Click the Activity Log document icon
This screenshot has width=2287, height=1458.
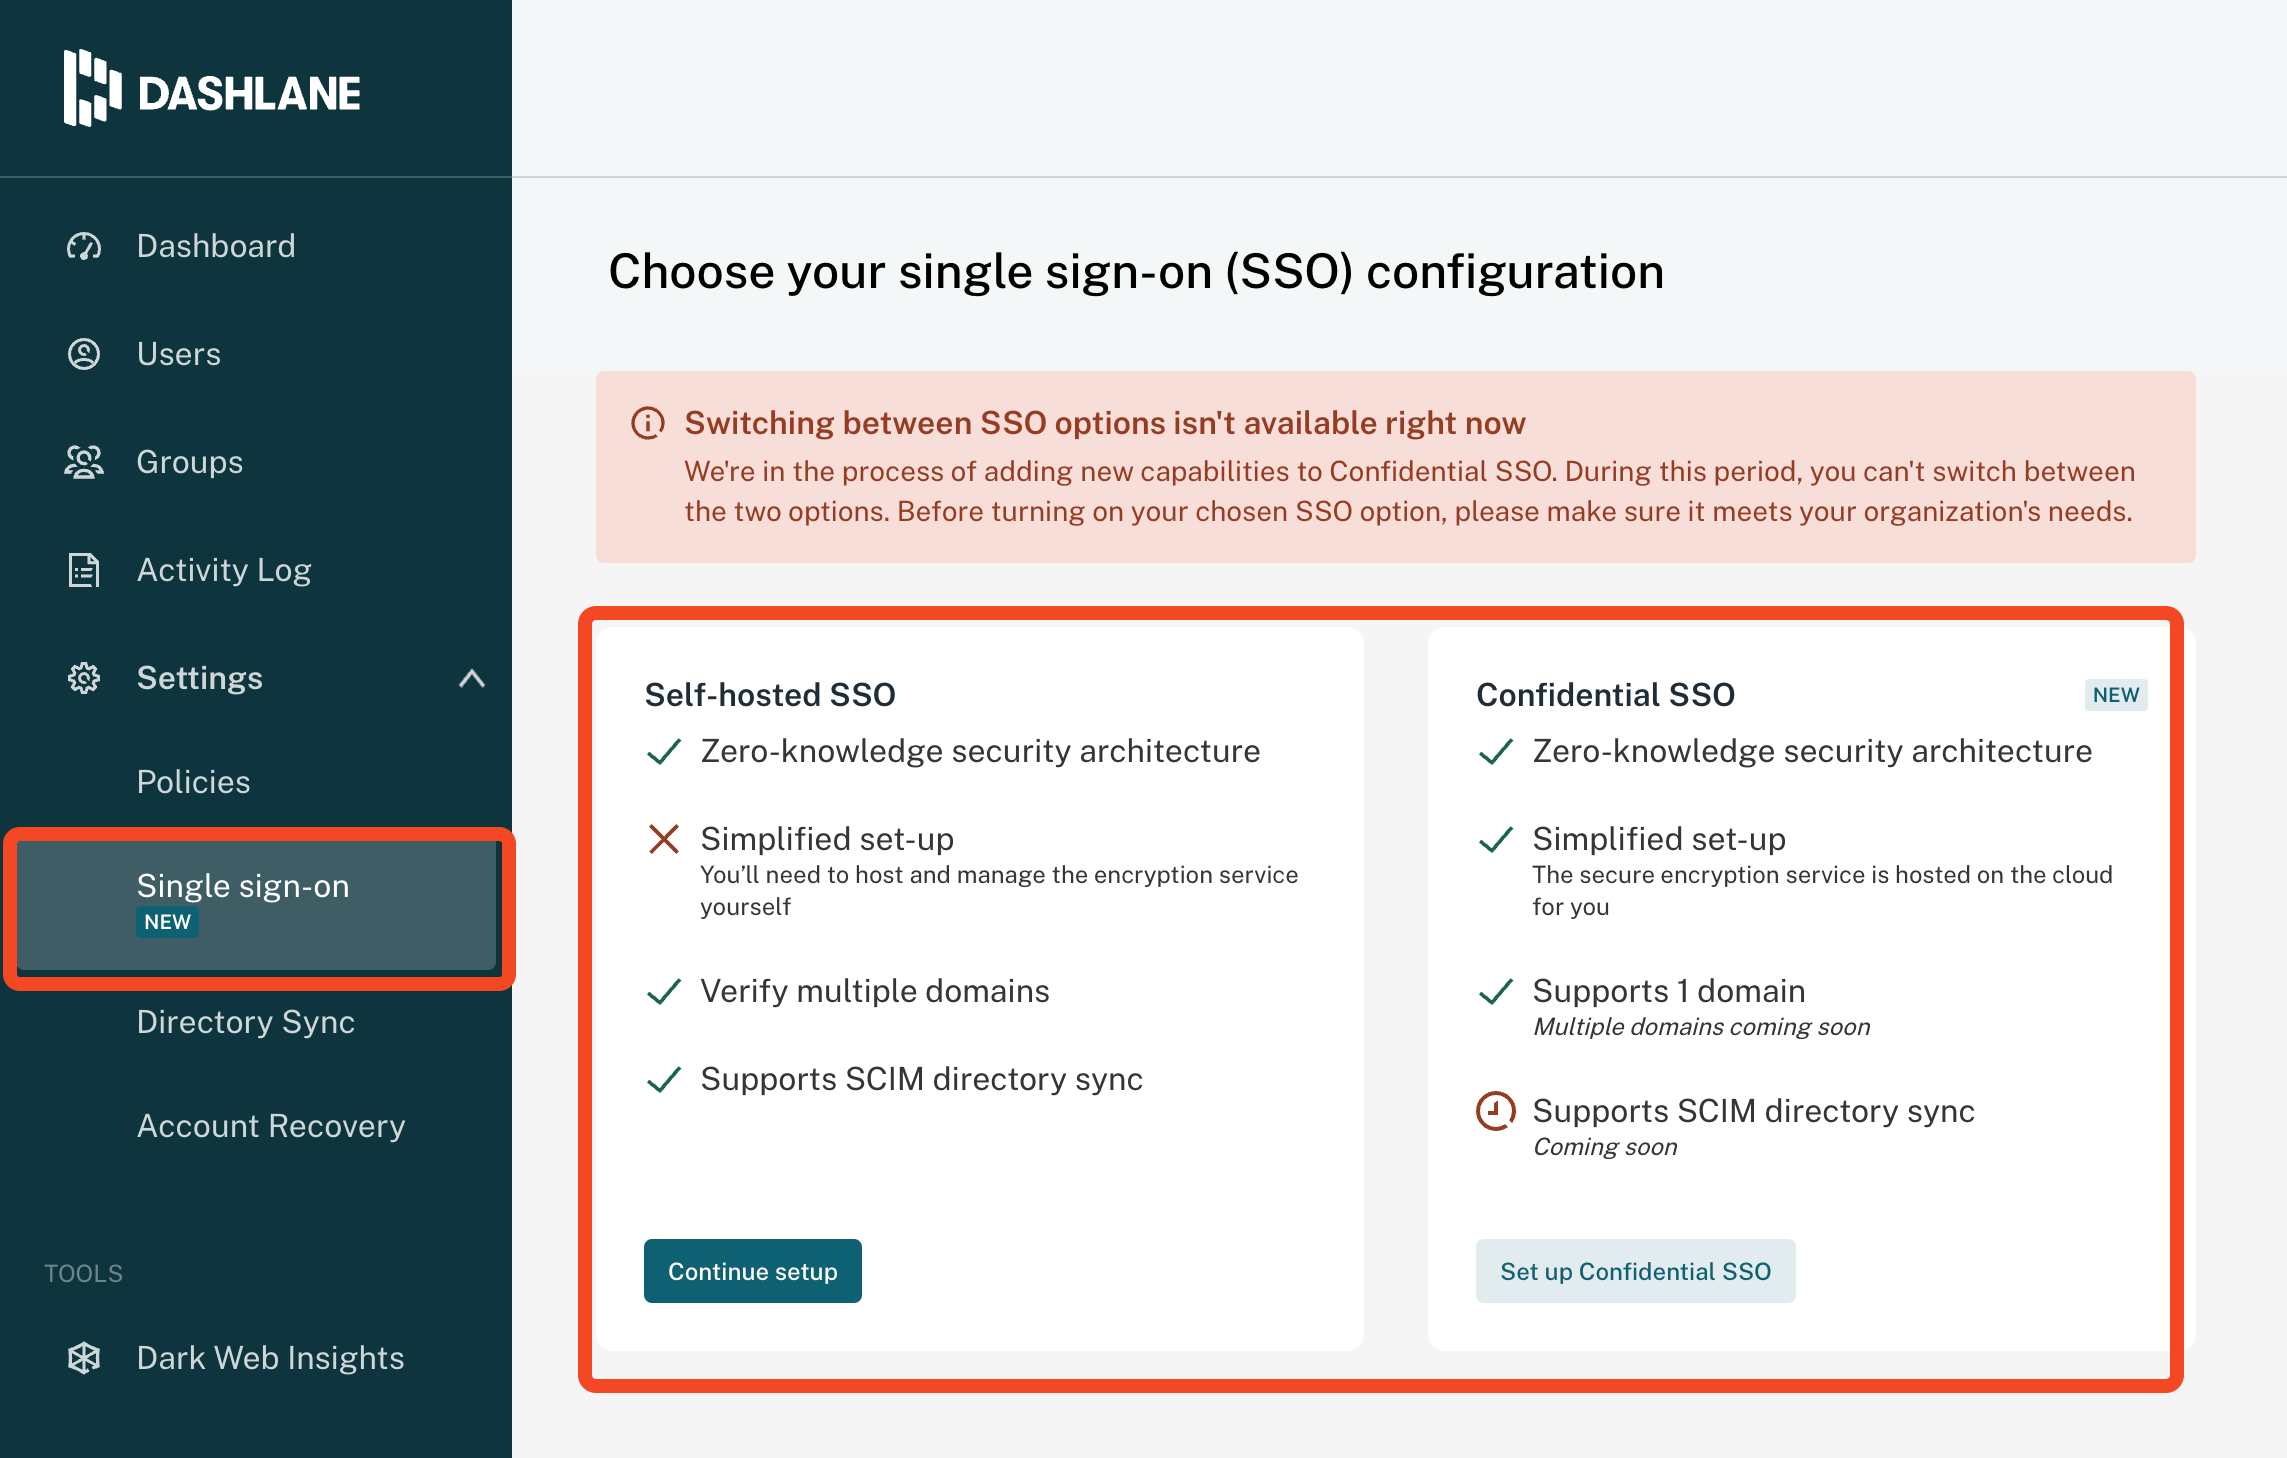pyautogui.click(x=84, y=570)
